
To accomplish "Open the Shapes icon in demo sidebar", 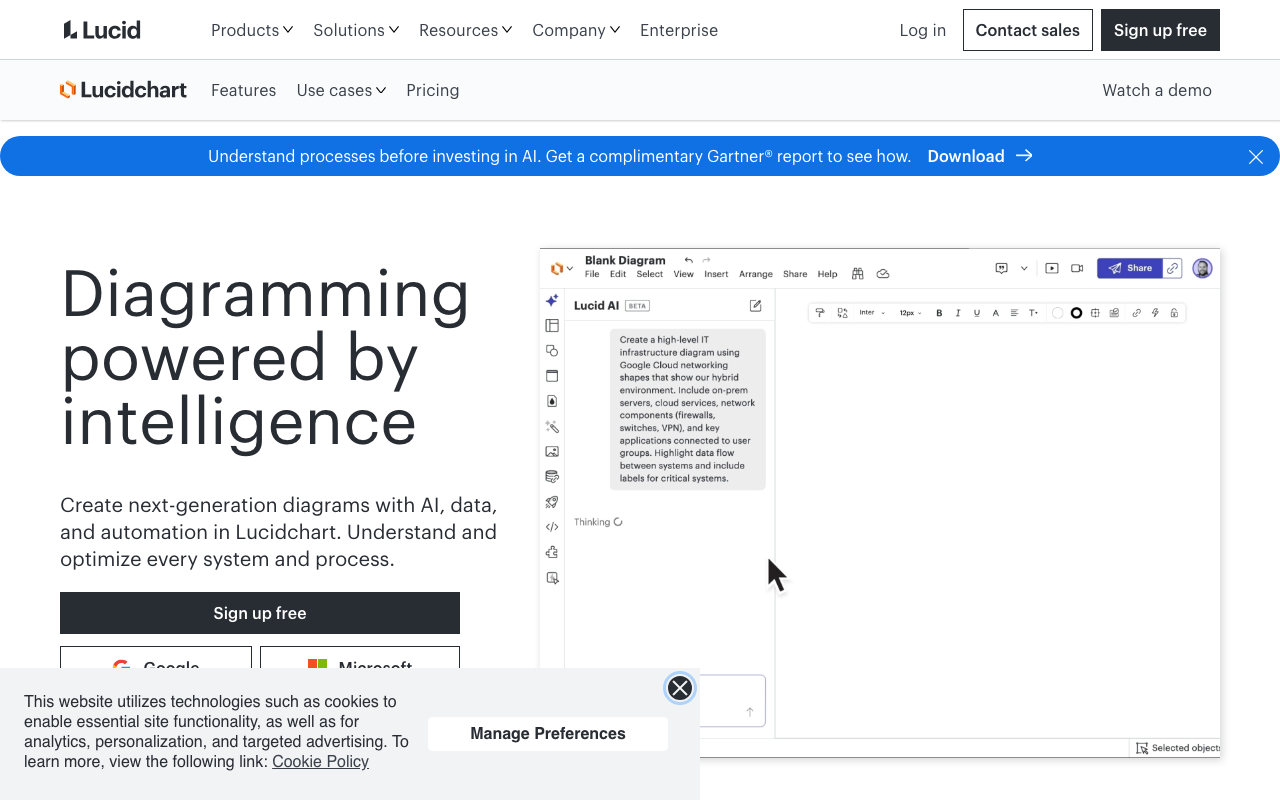I will click(552, 351).
